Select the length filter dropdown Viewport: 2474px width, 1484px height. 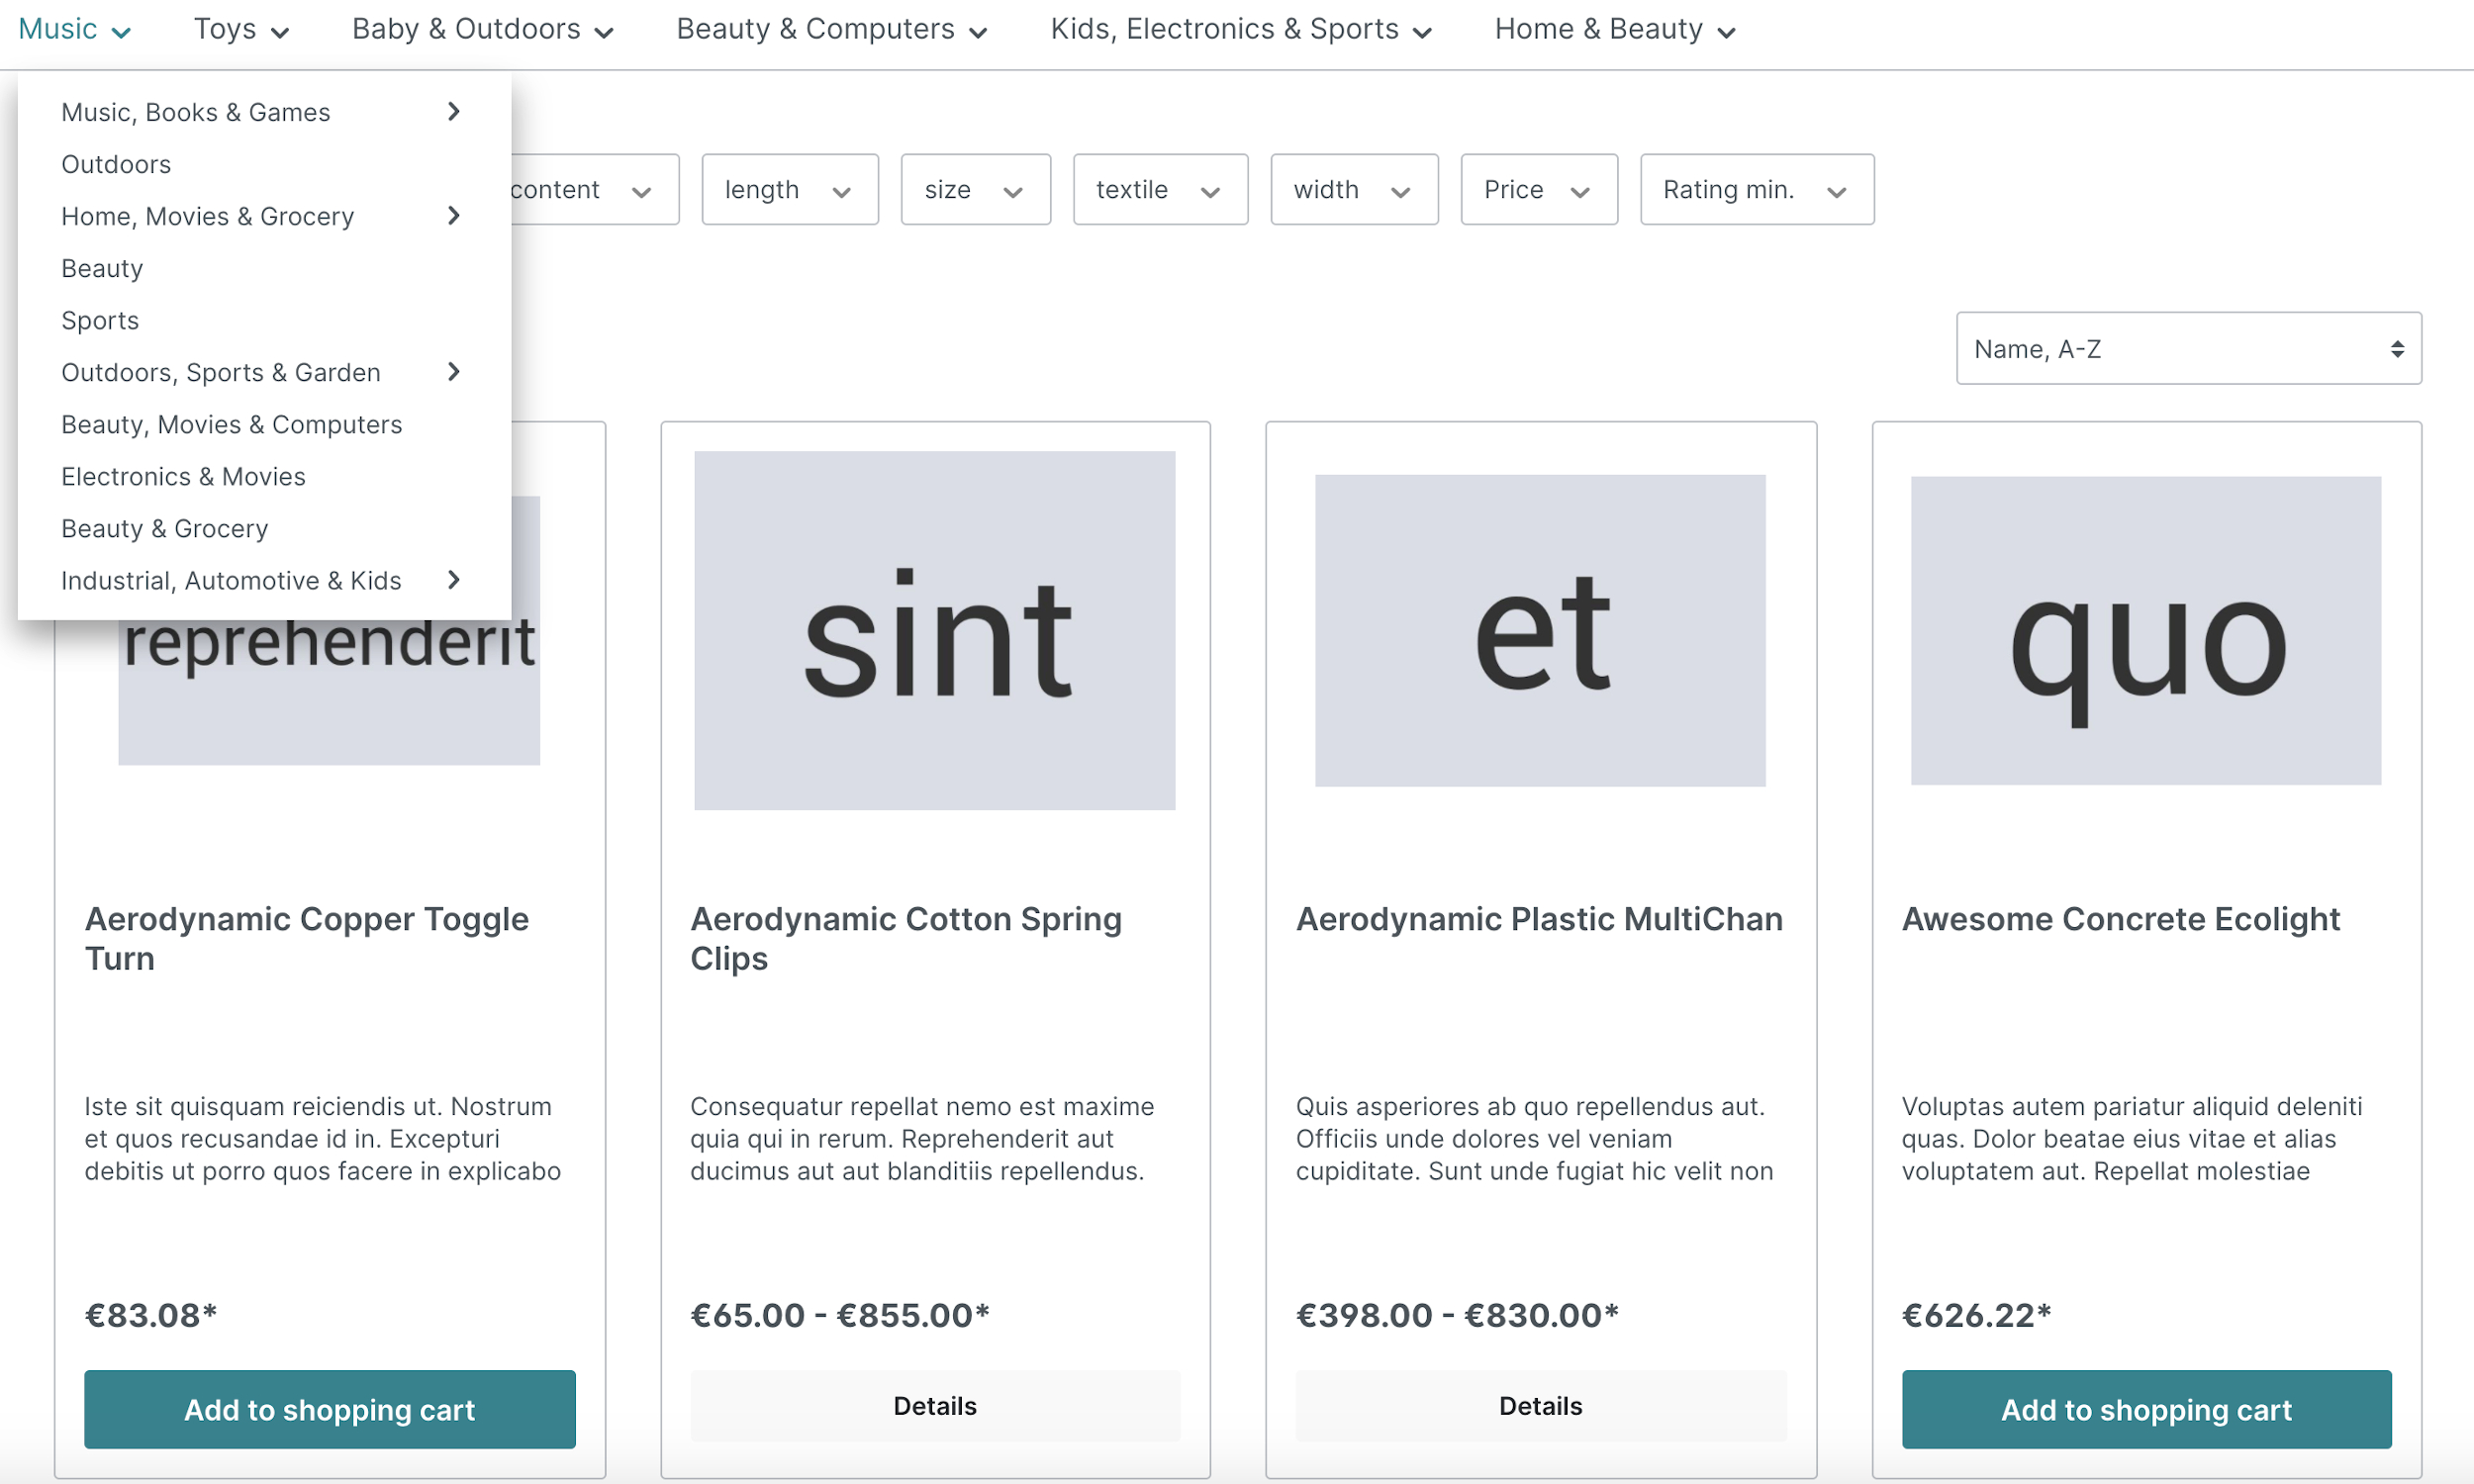point(792,189)
